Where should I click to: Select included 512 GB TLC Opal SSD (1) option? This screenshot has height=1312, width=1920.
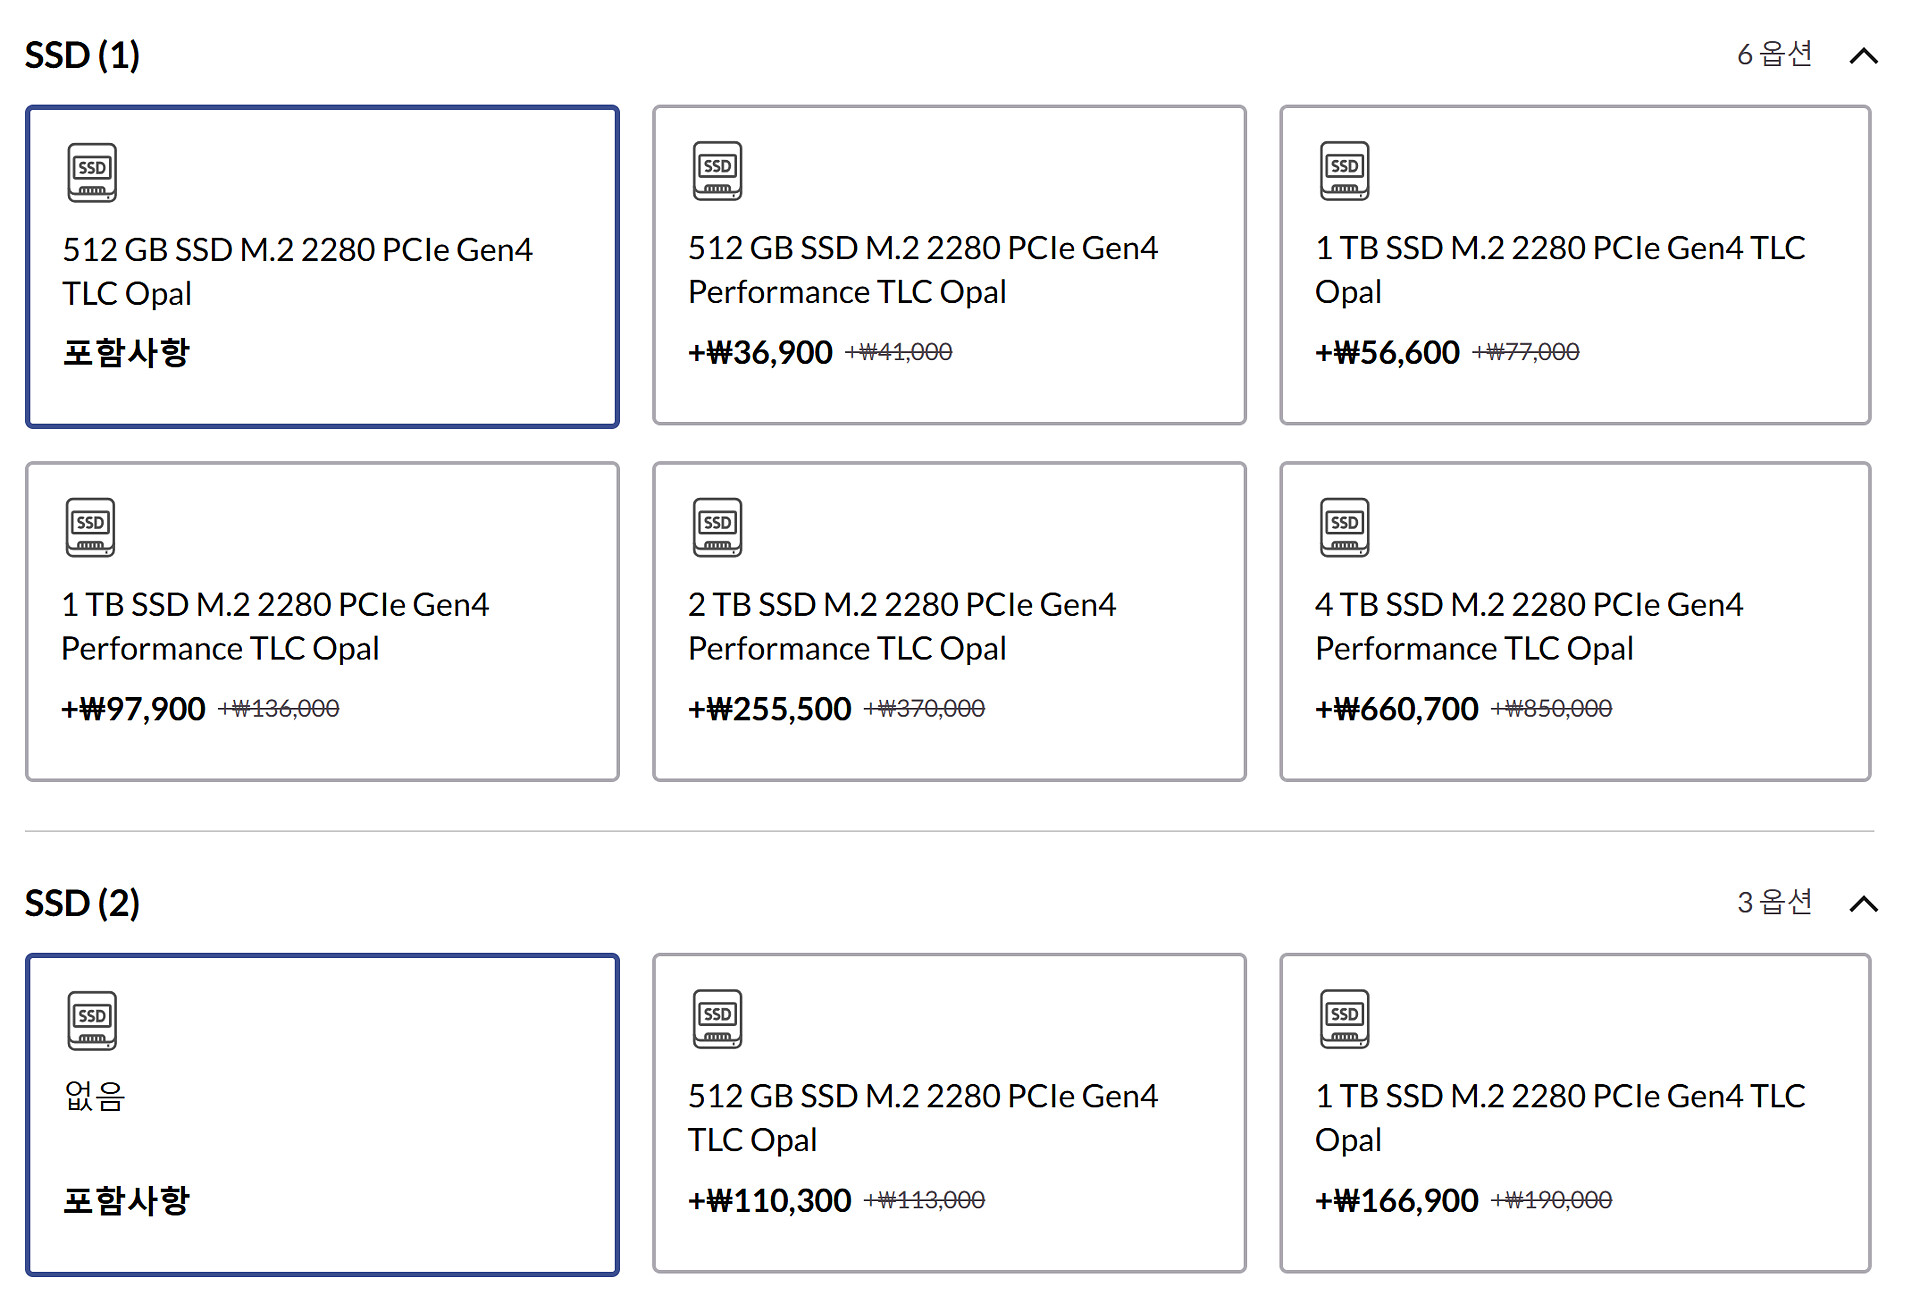coord(322,267)
